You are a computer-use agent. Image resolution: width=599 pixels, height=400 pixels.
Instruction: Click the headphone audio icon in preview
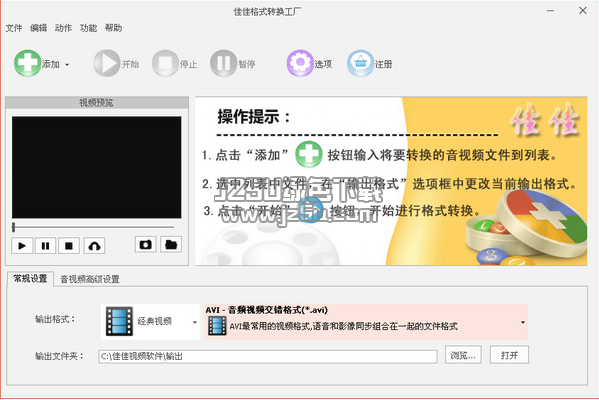94,246
